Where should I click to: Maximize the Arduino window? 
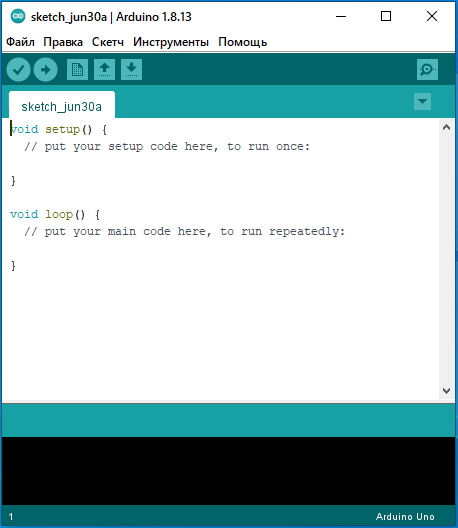click(x=386, y=16)
